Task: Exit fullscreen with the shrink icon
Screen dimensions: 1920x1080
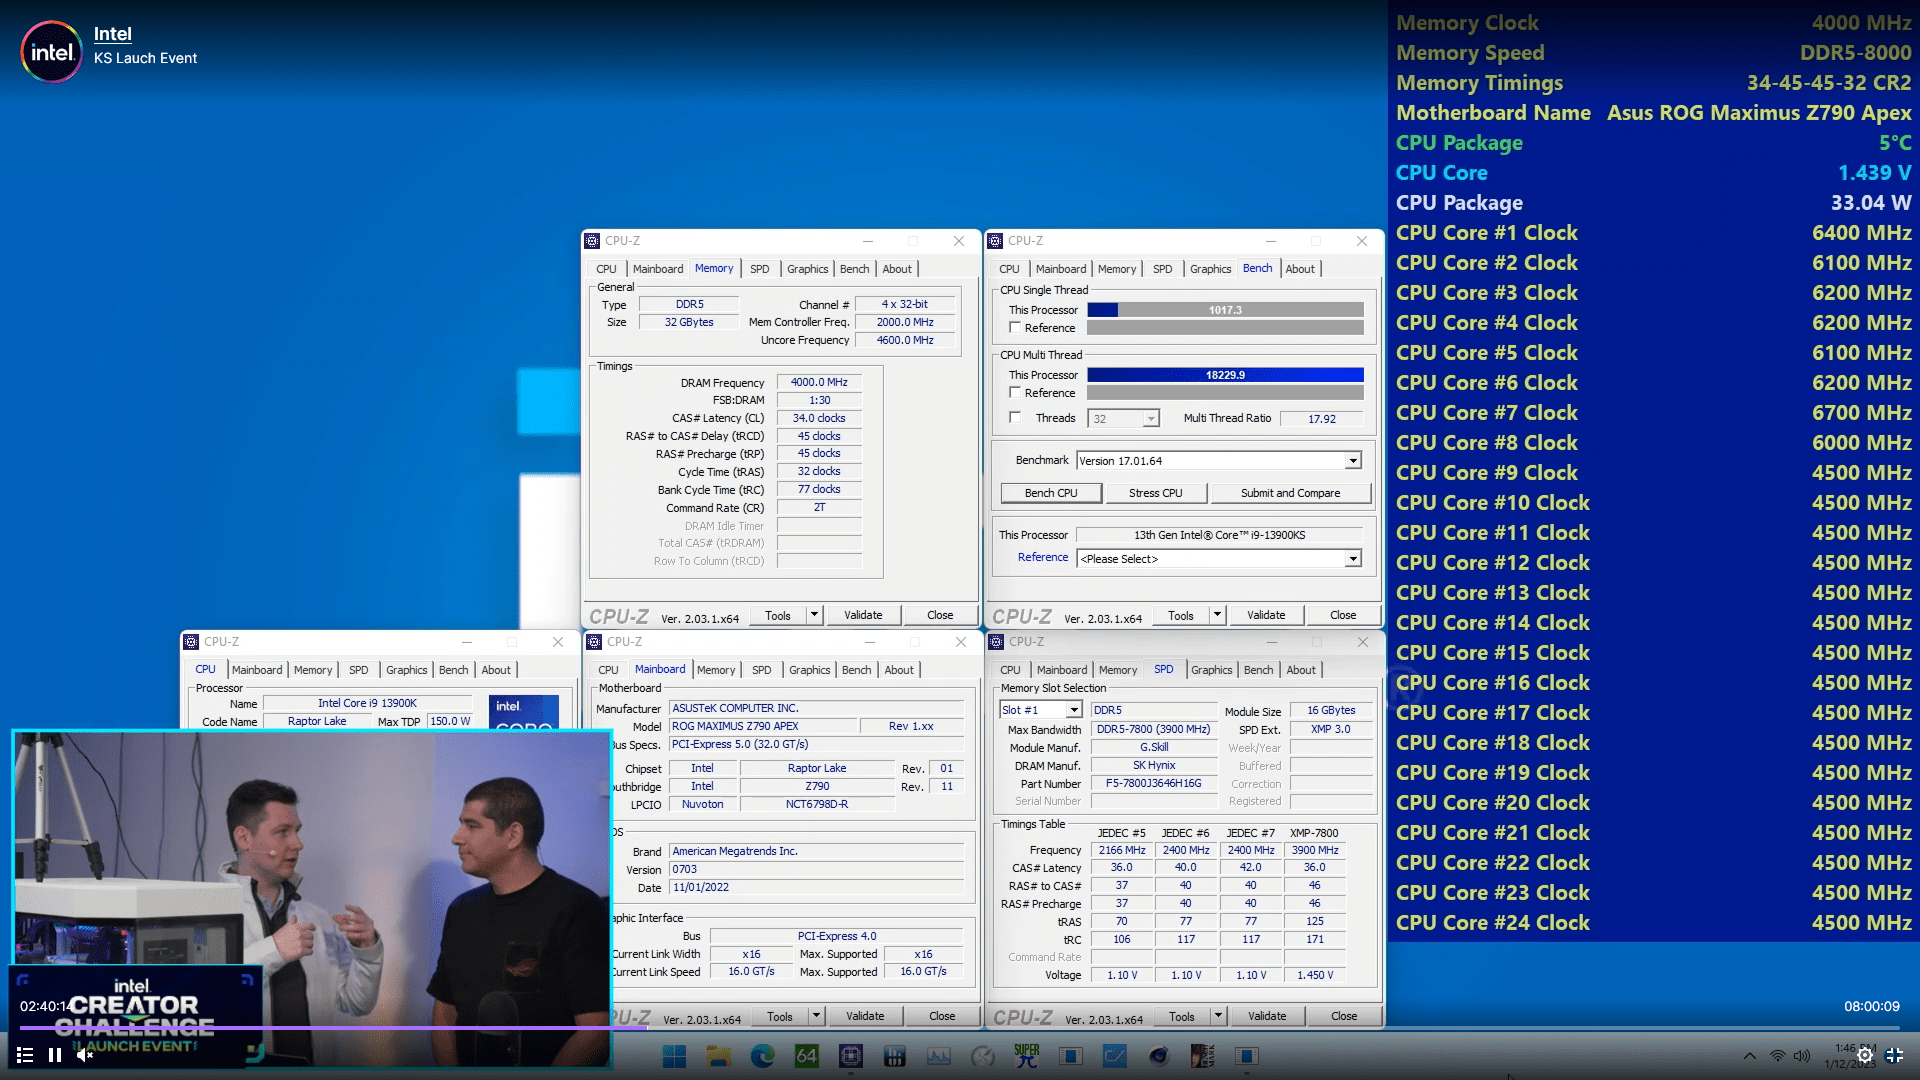Action: tap(1895, 1055)
